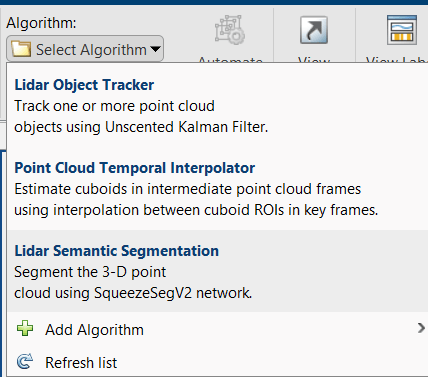Click the Automate gear-grid icon

(230, 30)
